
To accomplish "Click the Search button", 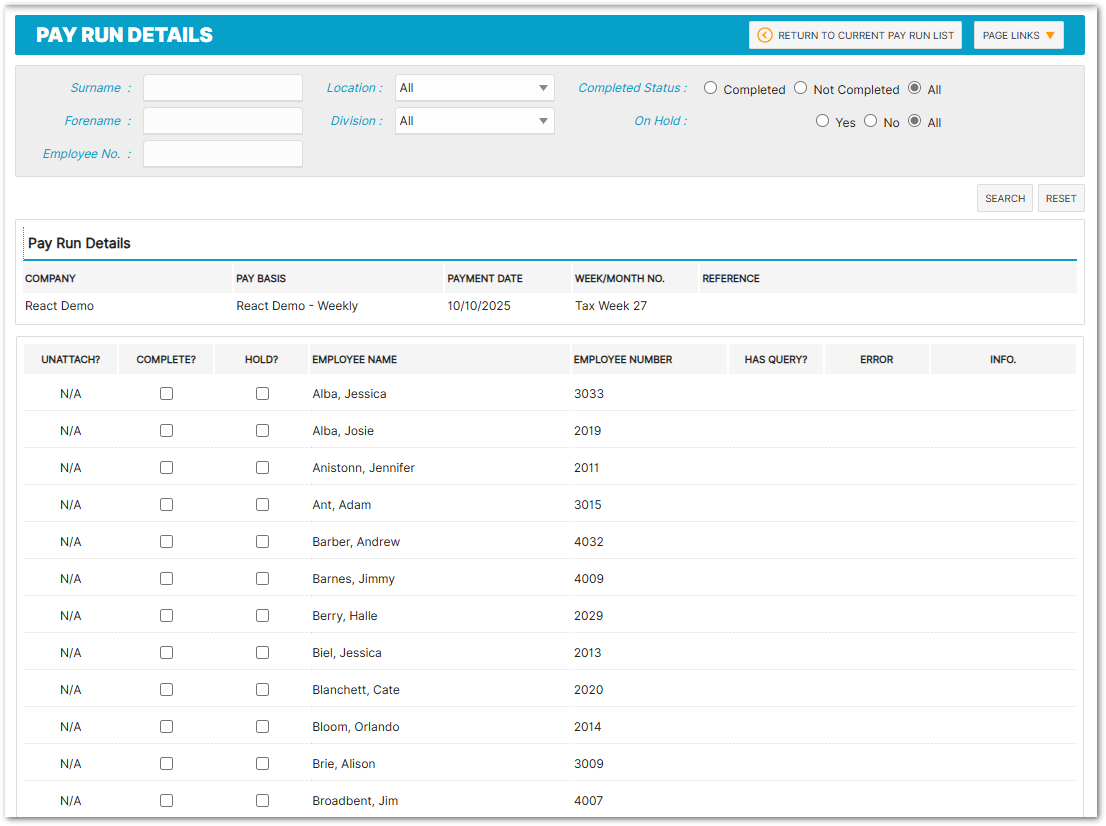I will coord(1004,198).
